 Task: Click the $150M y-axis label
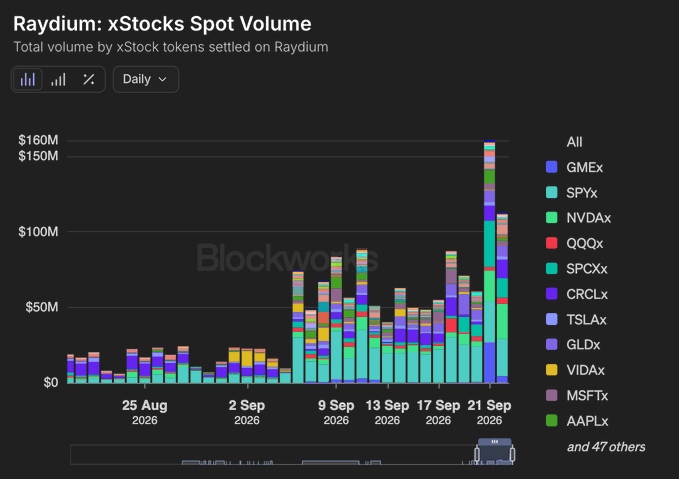[x=38, y=156]
